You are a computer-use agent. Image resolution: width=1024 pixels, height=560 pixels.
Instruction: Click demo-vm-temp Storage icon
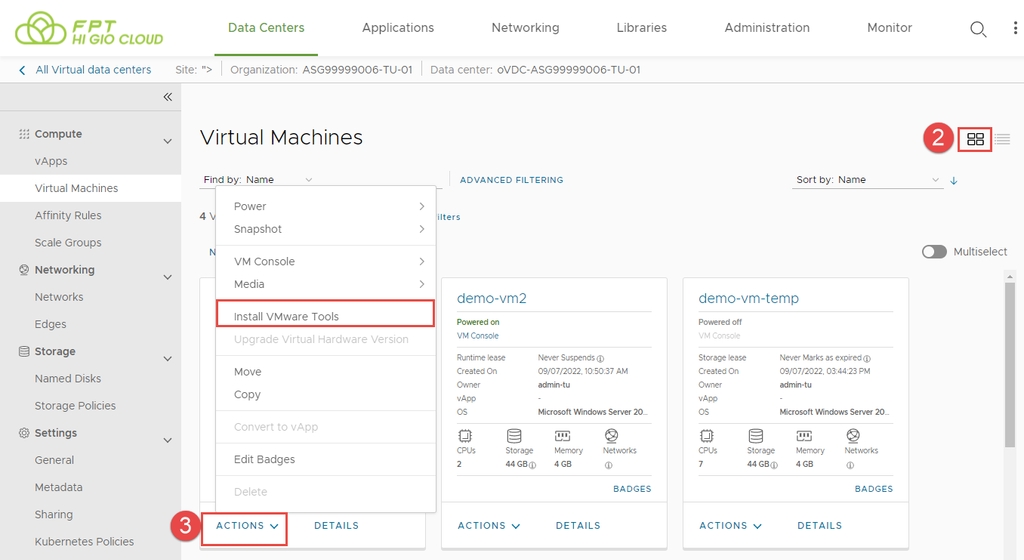tap(755, 436)
